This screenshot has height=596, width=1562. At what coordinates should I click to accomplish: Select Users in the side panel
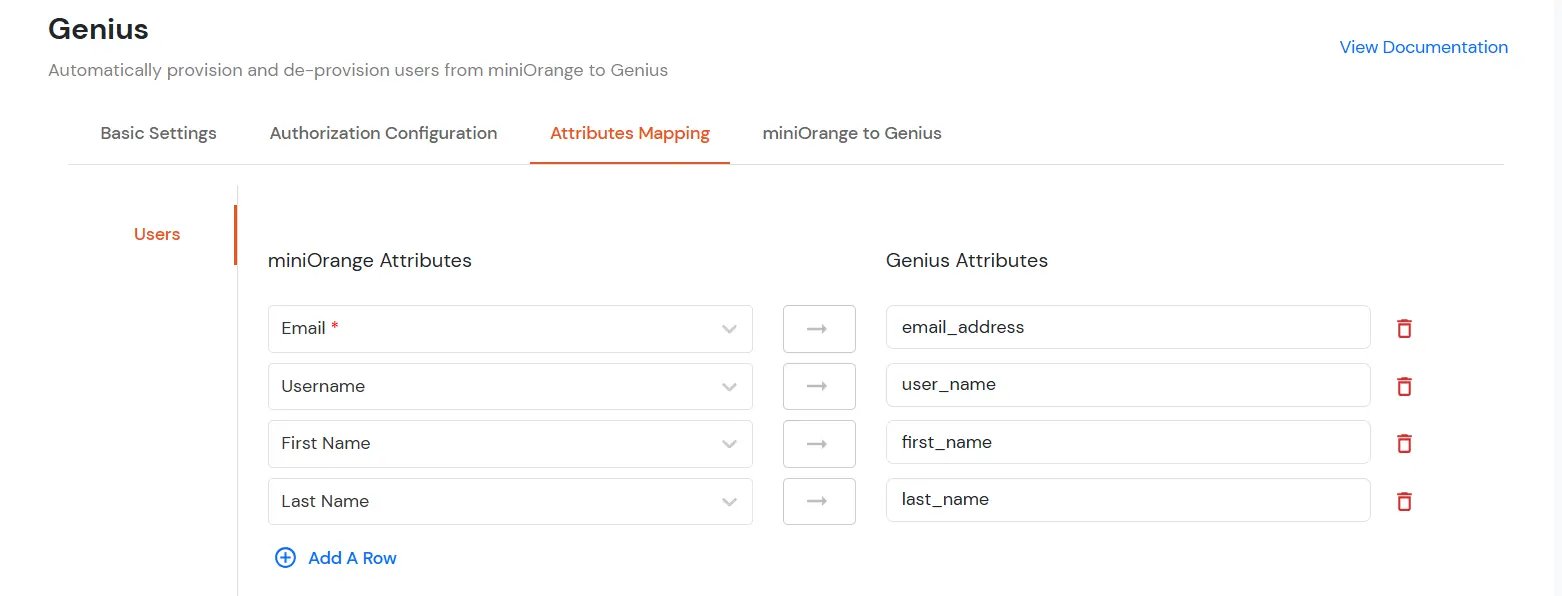tap(157, 234)
